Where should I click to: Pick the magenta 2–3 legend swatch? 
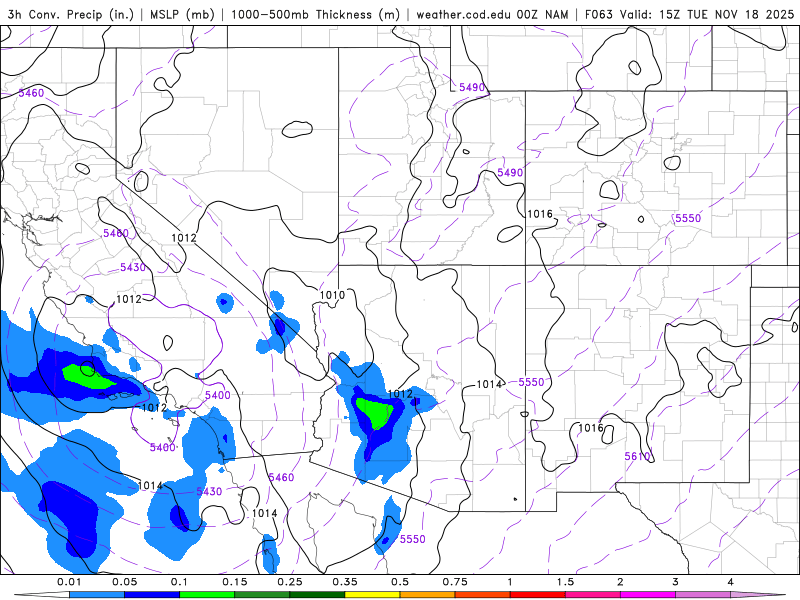click(648, 595)
